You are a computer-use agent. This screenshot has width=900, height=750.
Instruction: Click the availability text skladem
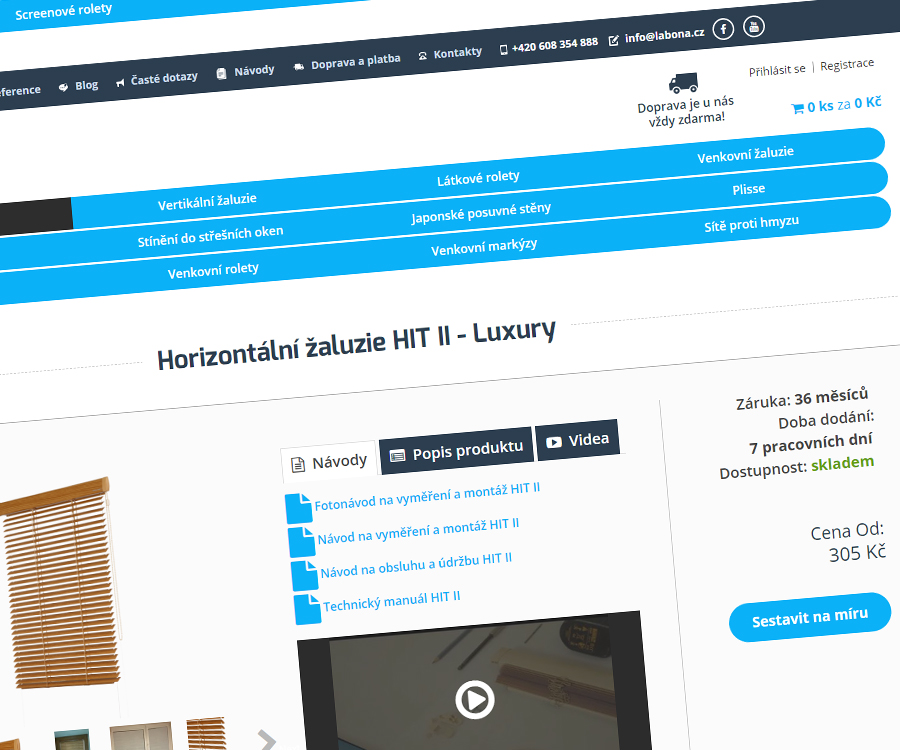point(843,464)
